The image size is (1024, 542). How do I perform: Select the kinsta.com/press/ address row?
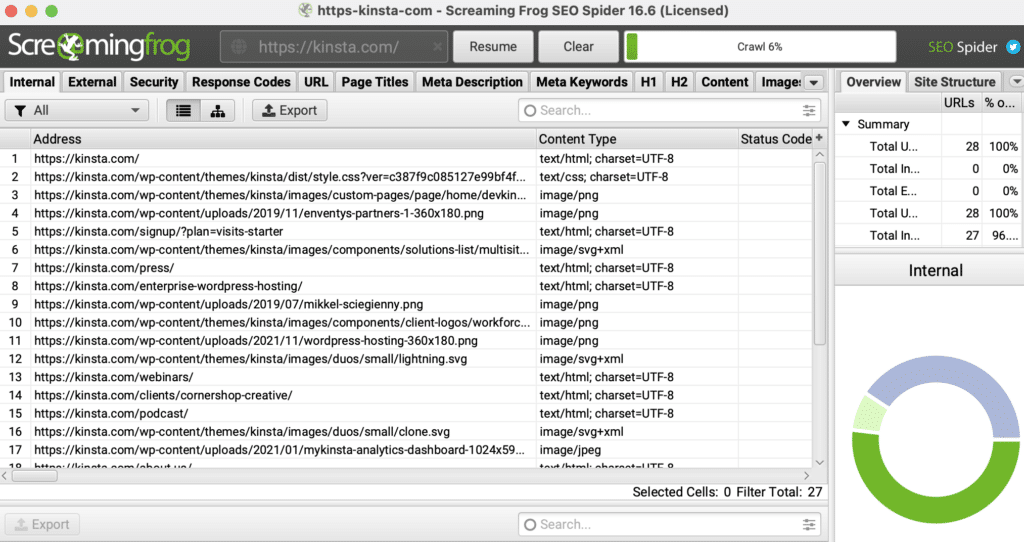click(104, 268)
